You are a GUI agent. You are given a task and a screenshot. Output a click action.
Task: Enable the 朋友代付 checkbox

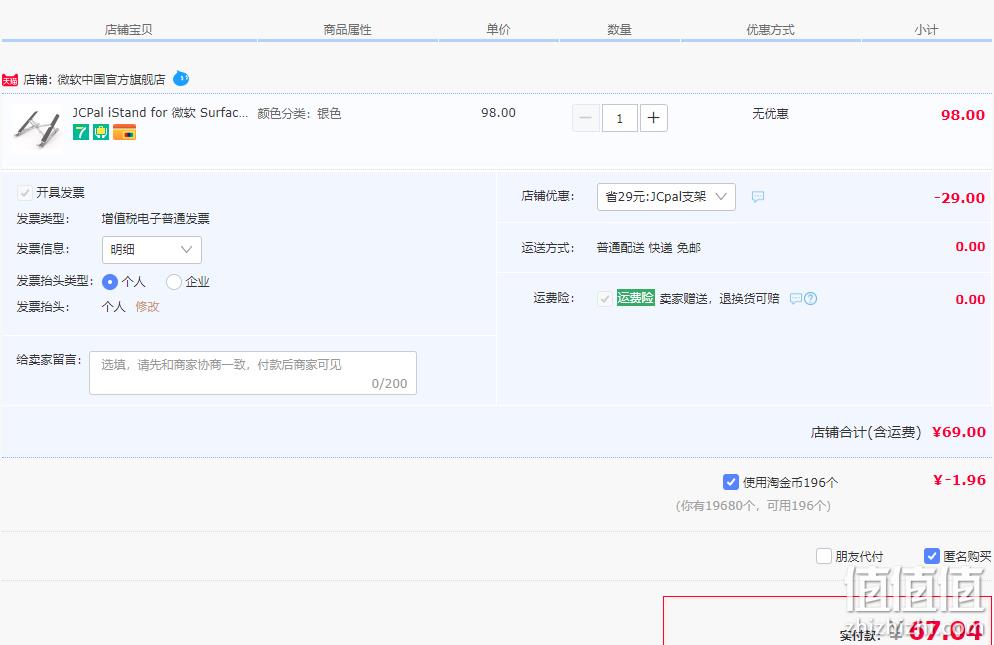click(823, 556)
